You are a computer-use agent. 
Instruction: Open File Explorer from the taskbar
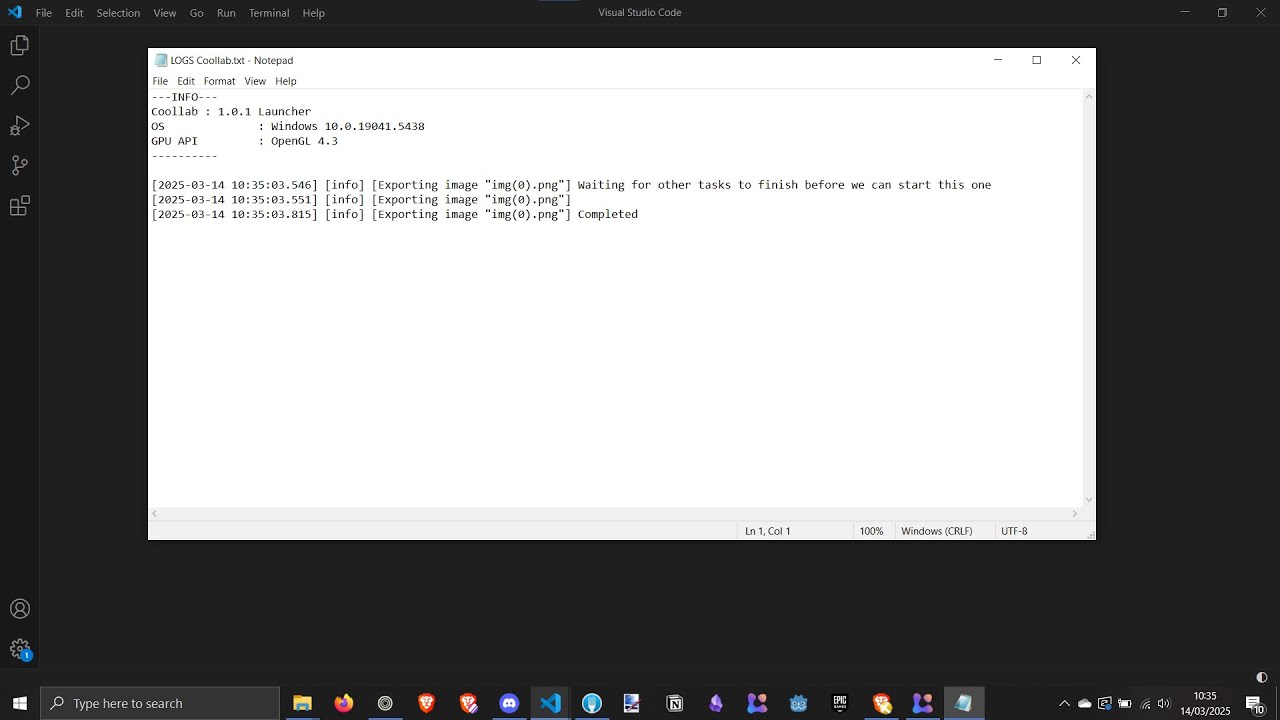click(x=302, y=703)
